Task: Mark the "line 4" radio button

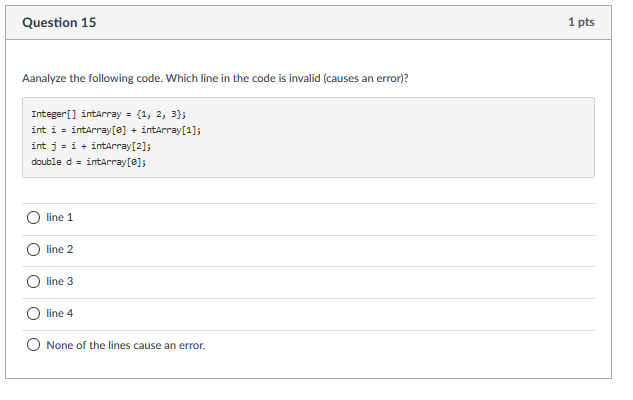Action: 33,313
